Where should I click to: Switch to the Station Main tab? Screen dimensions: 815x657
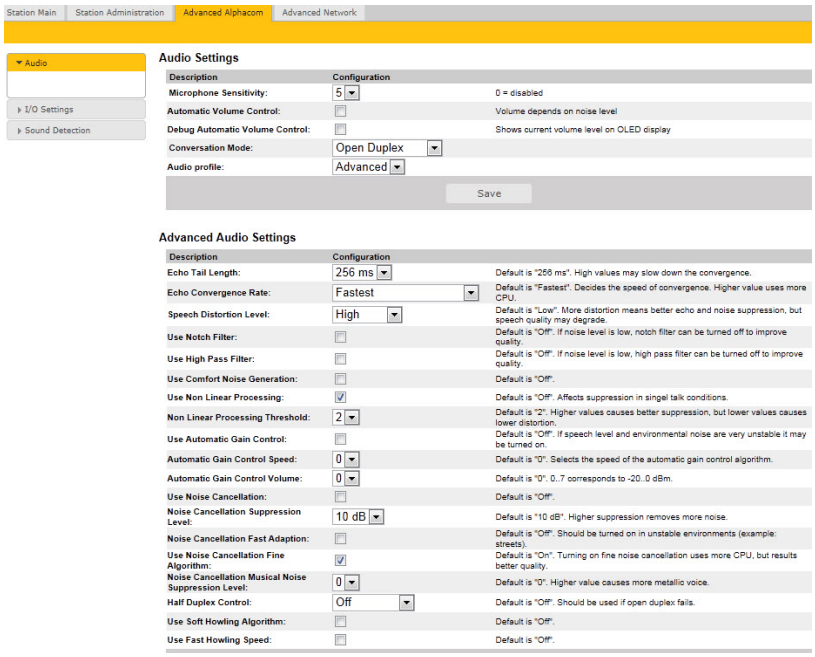click(33, 12)
